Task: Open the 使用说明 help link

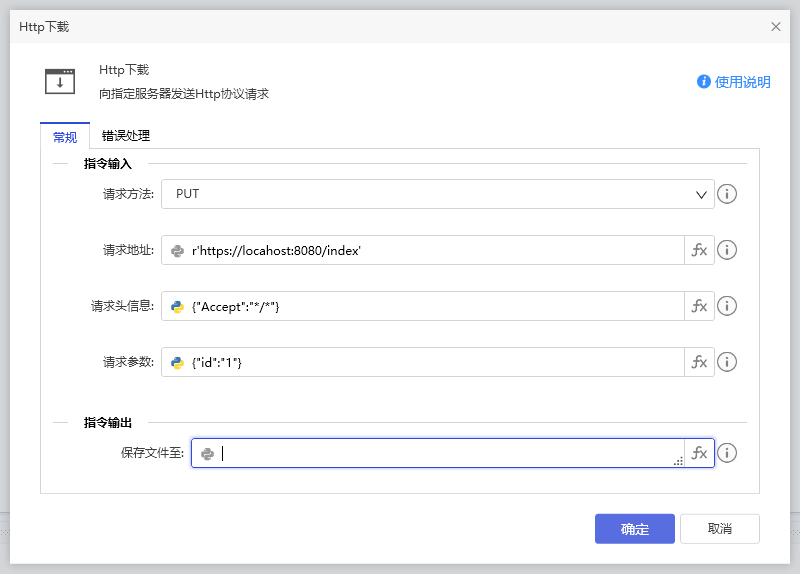Action: [x=734, y=82]
